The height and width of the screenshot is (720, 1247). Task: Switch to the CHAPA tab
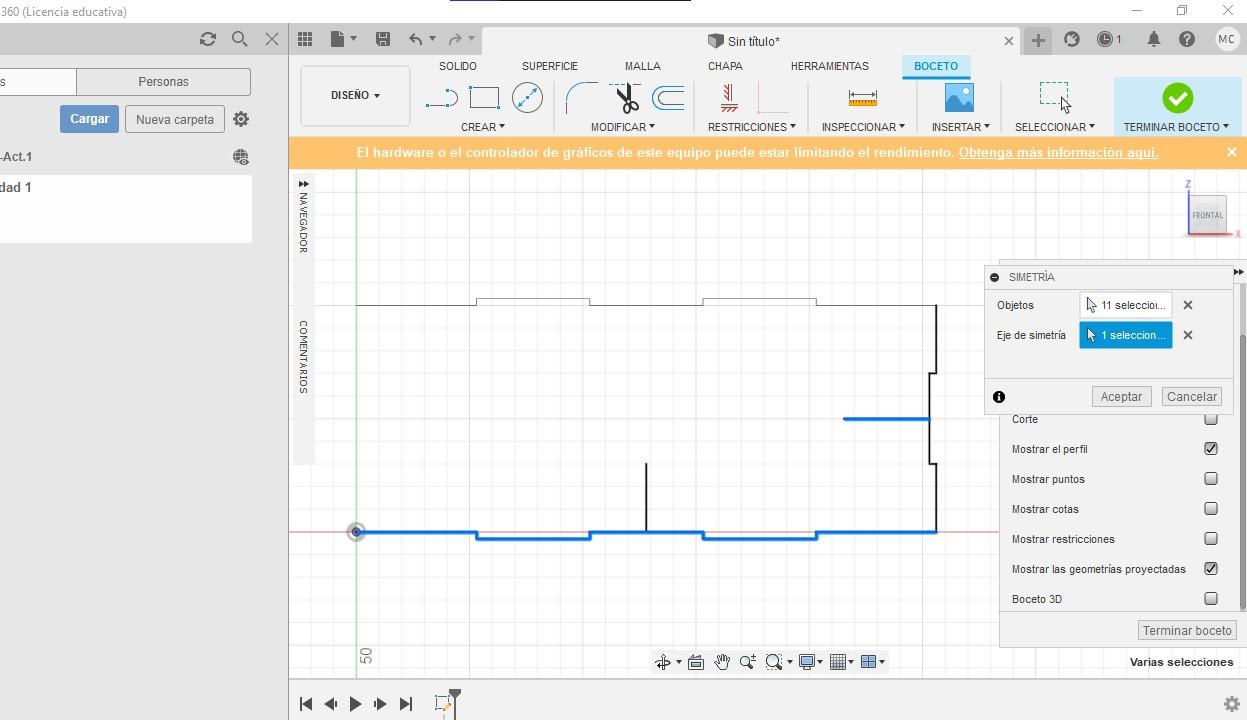coord(725,66)
